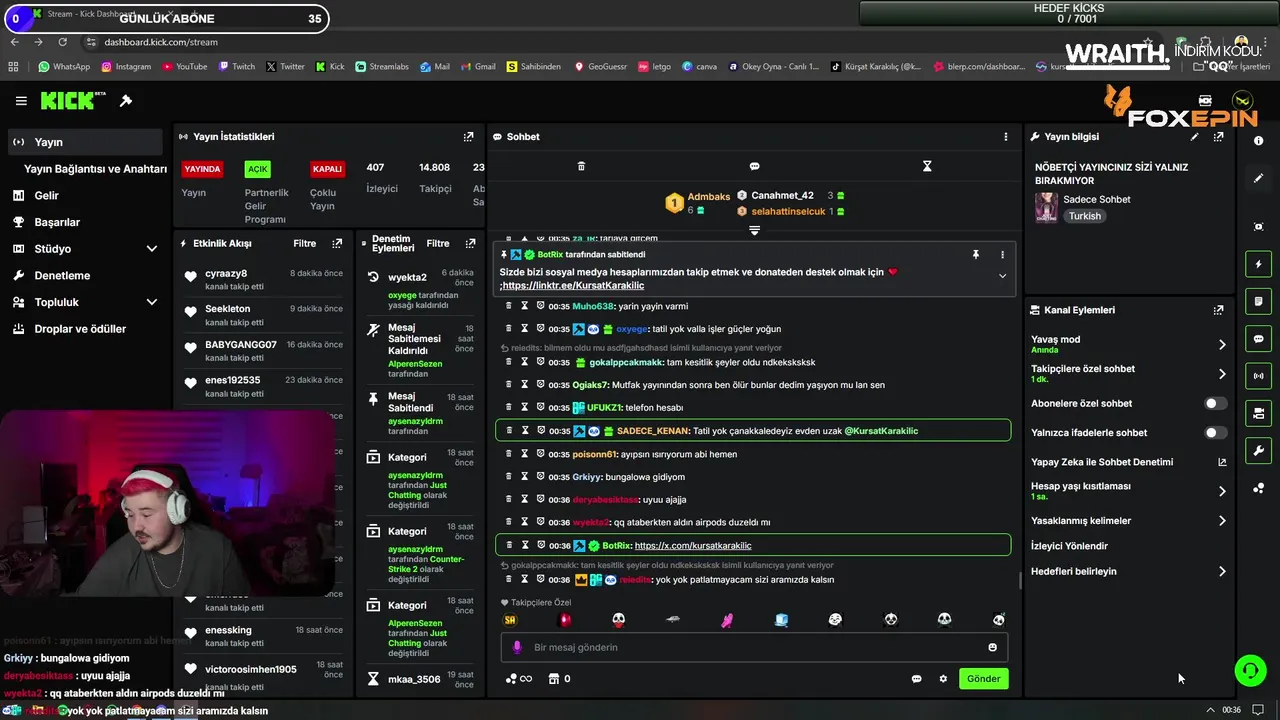Click the Sadece Sohbet category thumbnail
The width and height of the screenshot is (1280, 720).
coord(1046,207)
